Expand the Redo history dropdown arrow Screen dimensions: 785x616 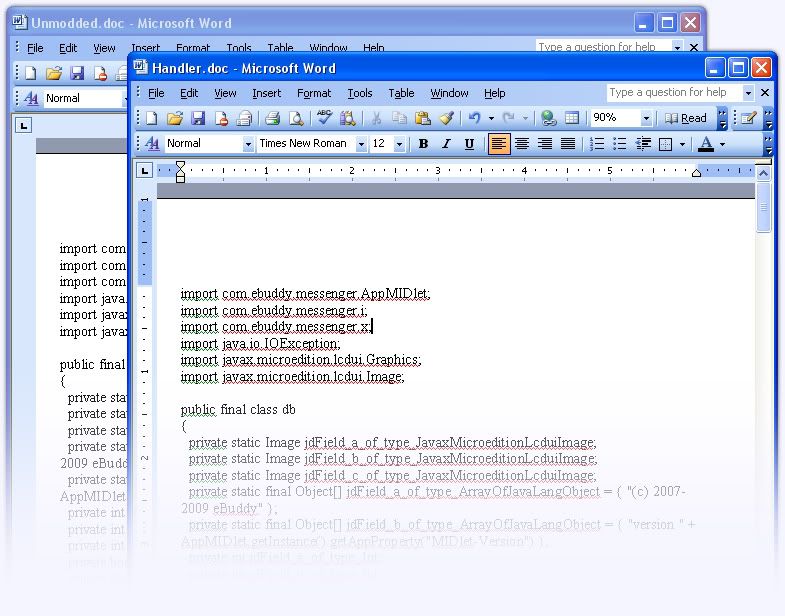[x=525, y=119]
